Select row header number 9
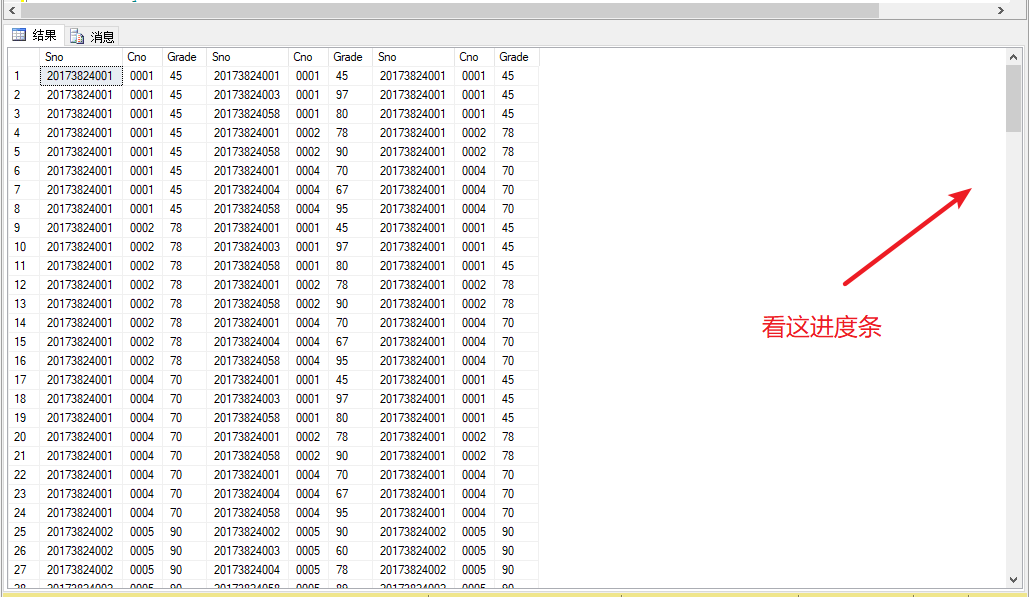The image size is (1029, 597). [24, 228]
